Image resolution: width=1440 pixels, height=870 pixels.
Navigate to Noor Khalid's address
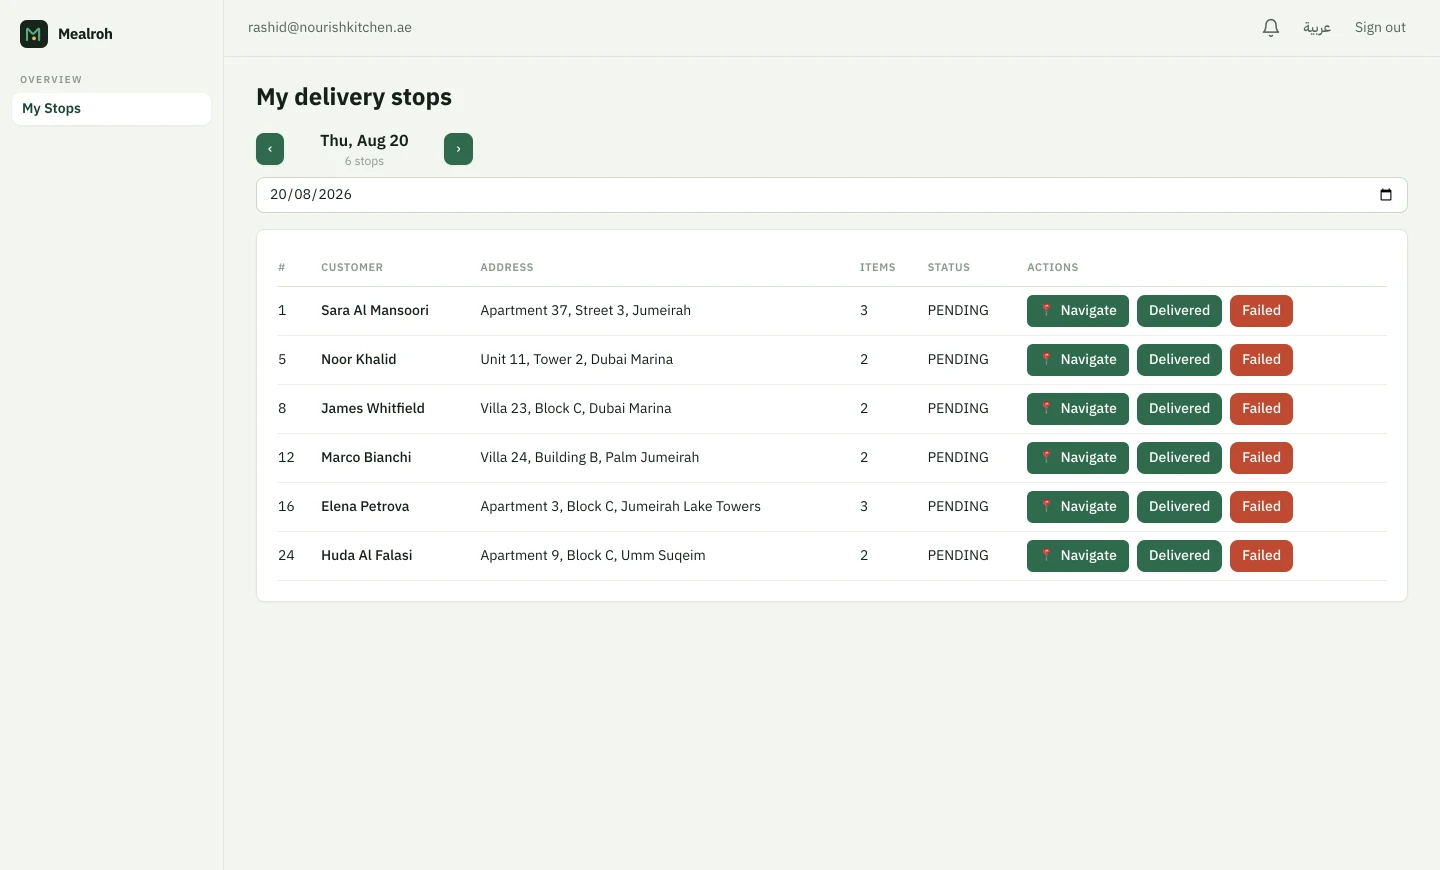tap(1078, 360)
